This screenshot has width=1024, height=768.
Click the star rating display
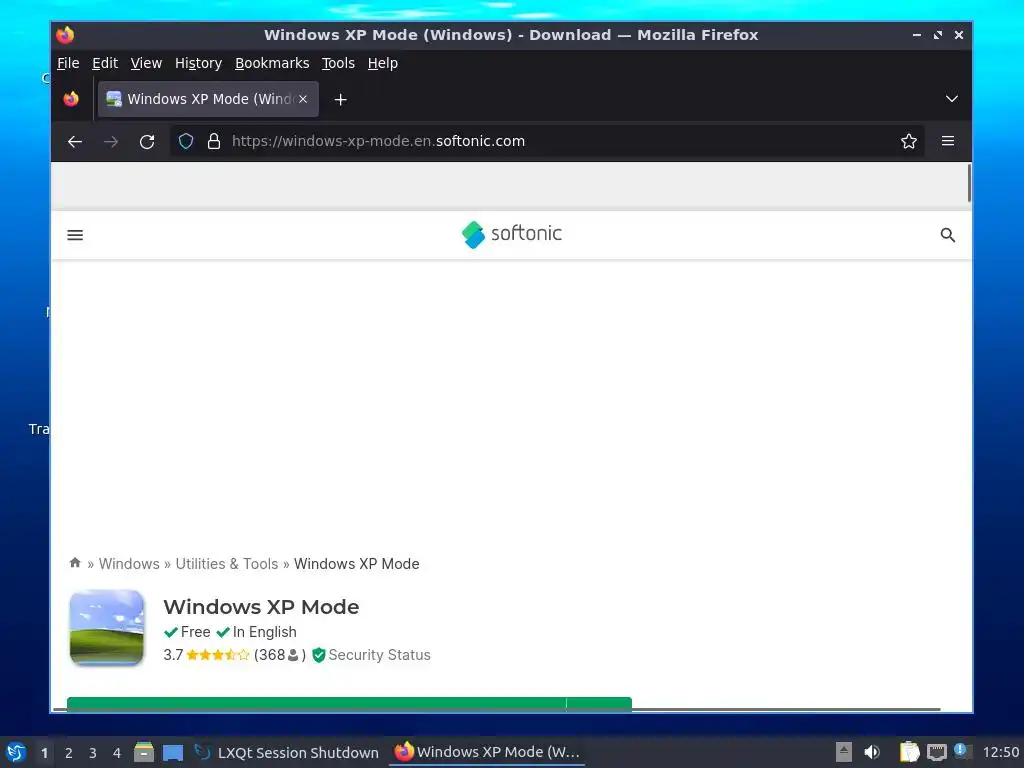[217, 655]
